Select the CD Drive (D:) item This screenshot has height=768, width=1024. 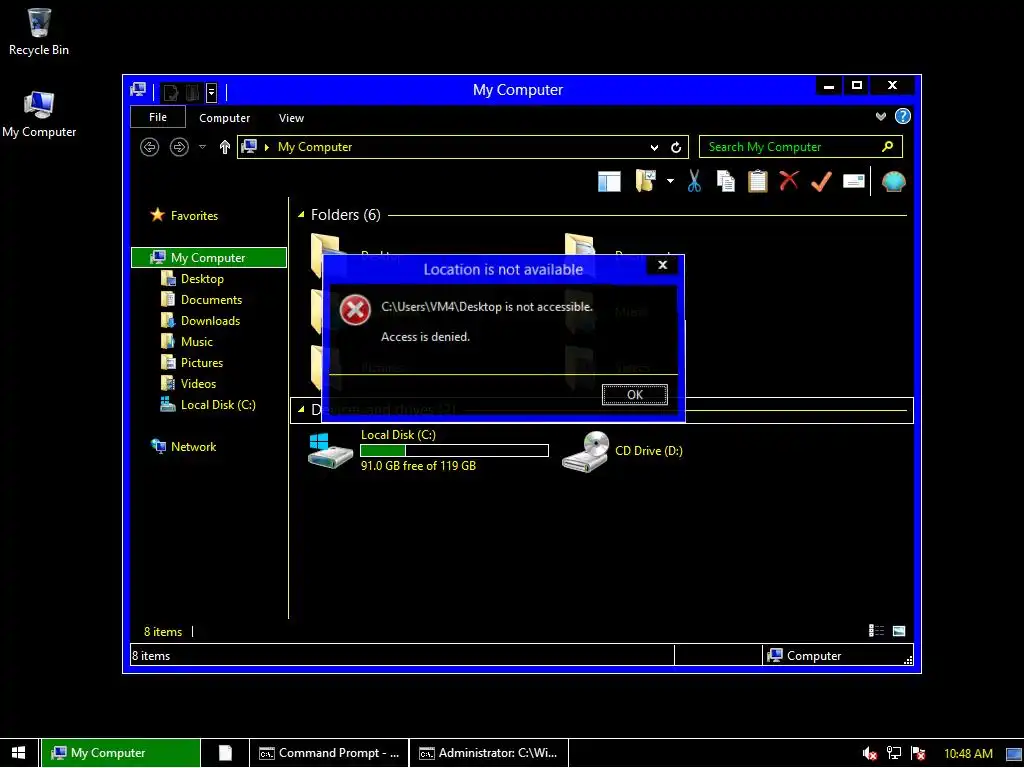click(622, 451)
